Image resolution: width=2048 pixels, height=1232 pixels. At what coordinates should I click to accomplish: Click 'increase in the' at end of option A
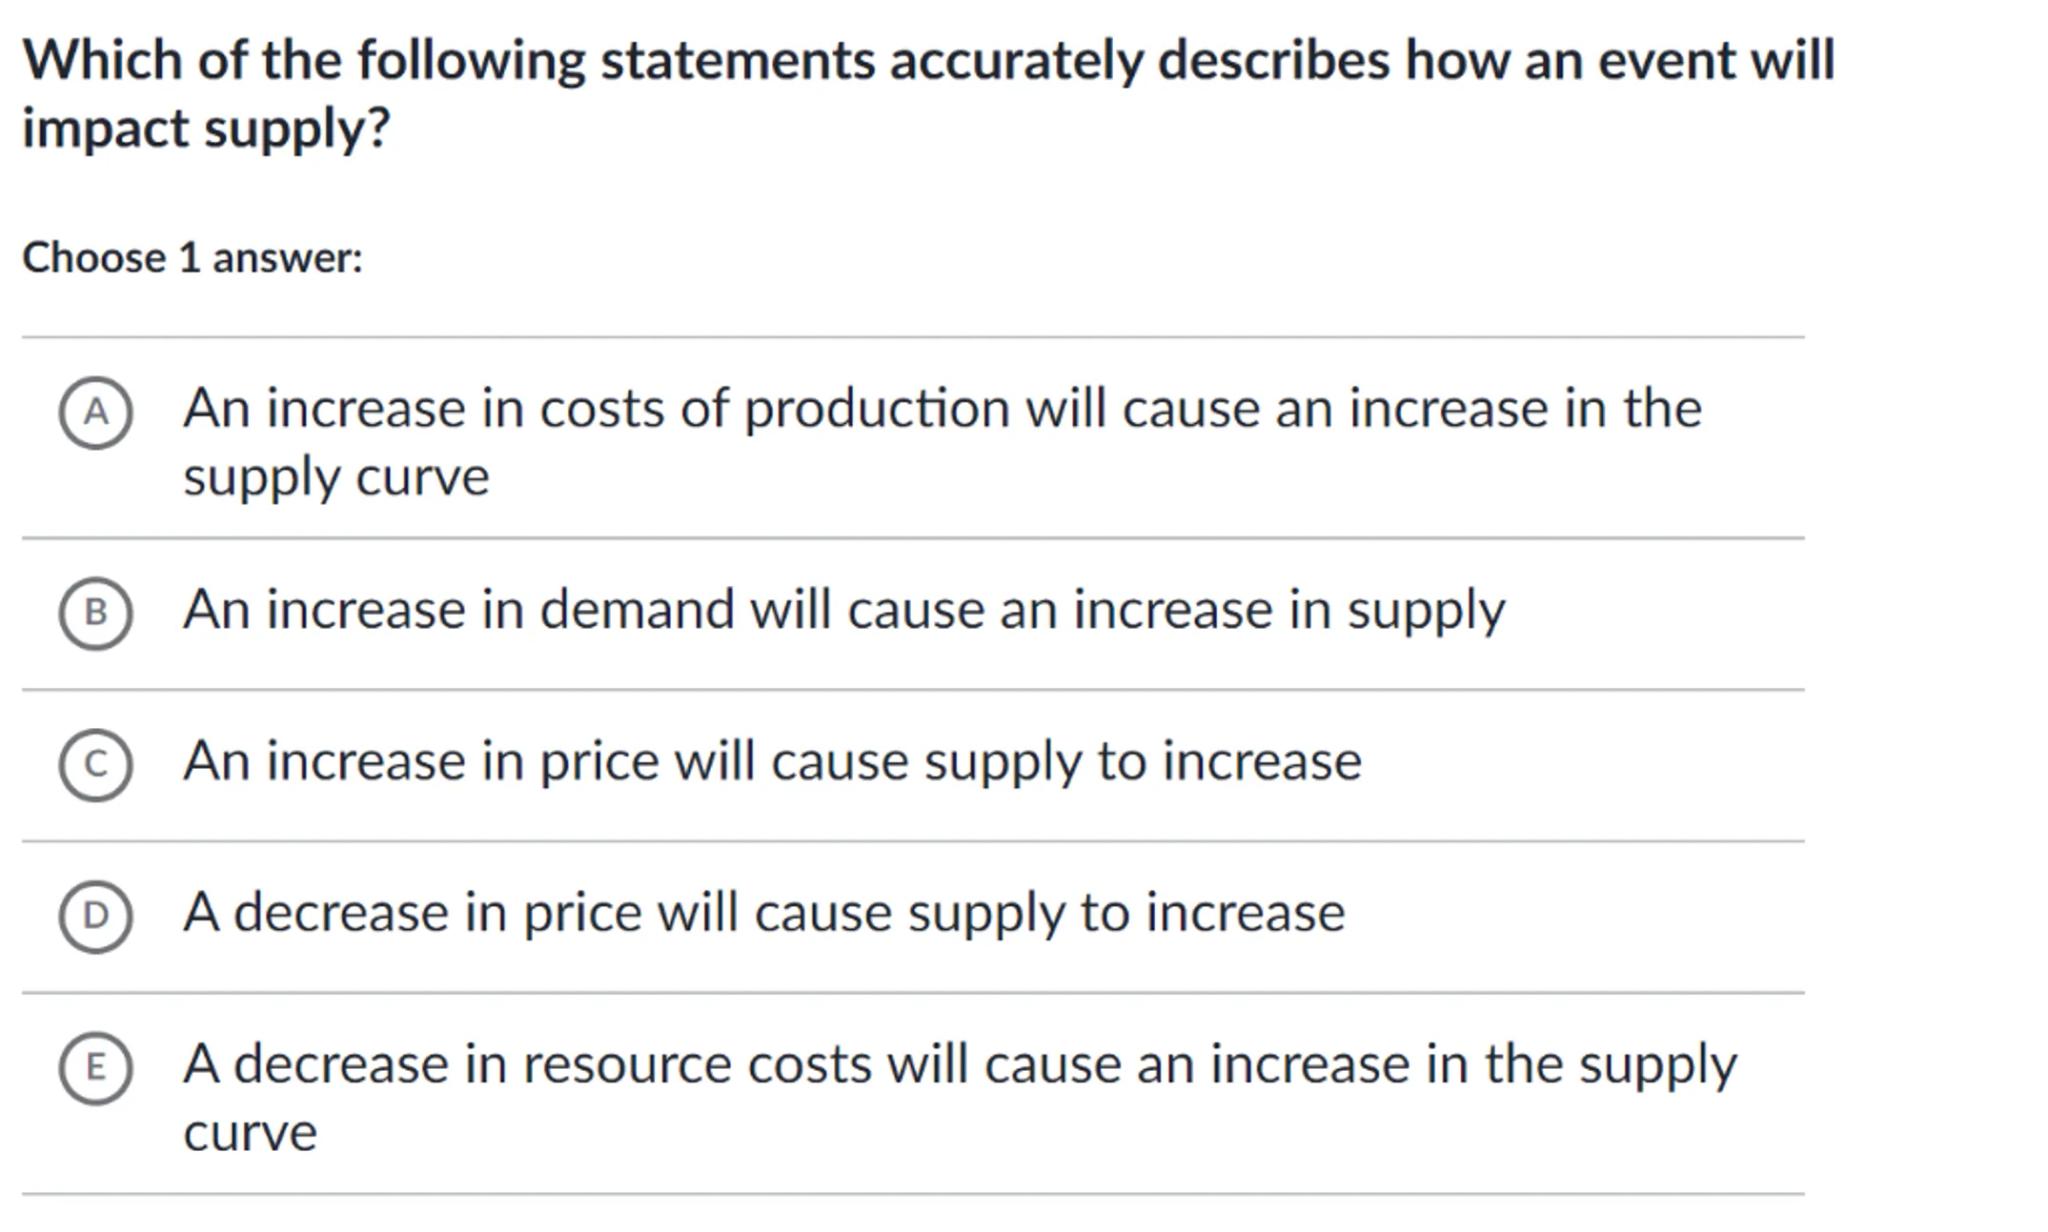click(x=1524, y=409)
